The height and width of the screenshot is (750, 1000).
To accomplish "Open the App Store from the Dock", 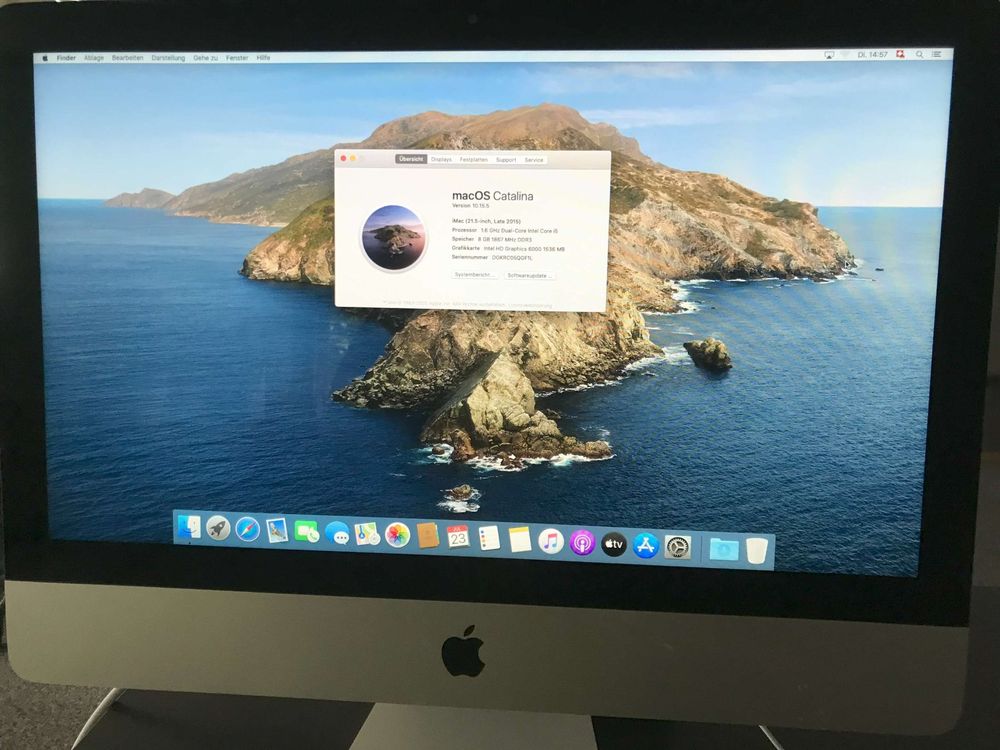I will pyautogui.click(x=645, y=546).
